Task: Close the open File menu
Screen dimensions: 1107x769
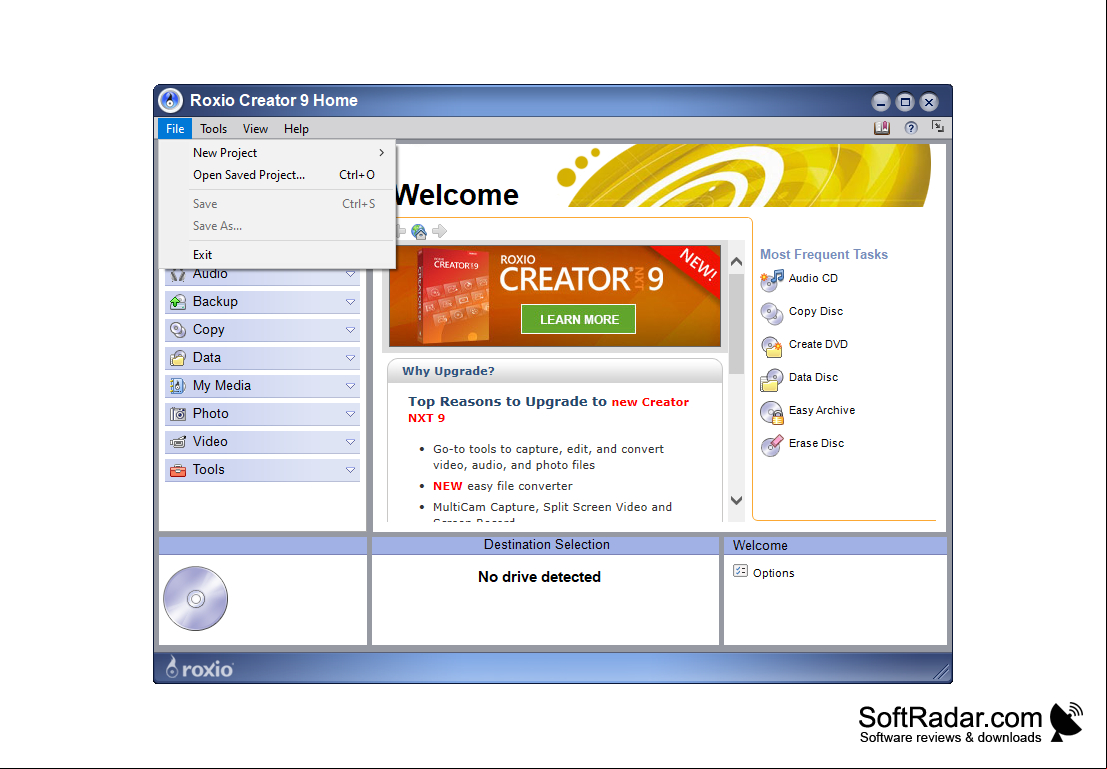Action: 175,129
